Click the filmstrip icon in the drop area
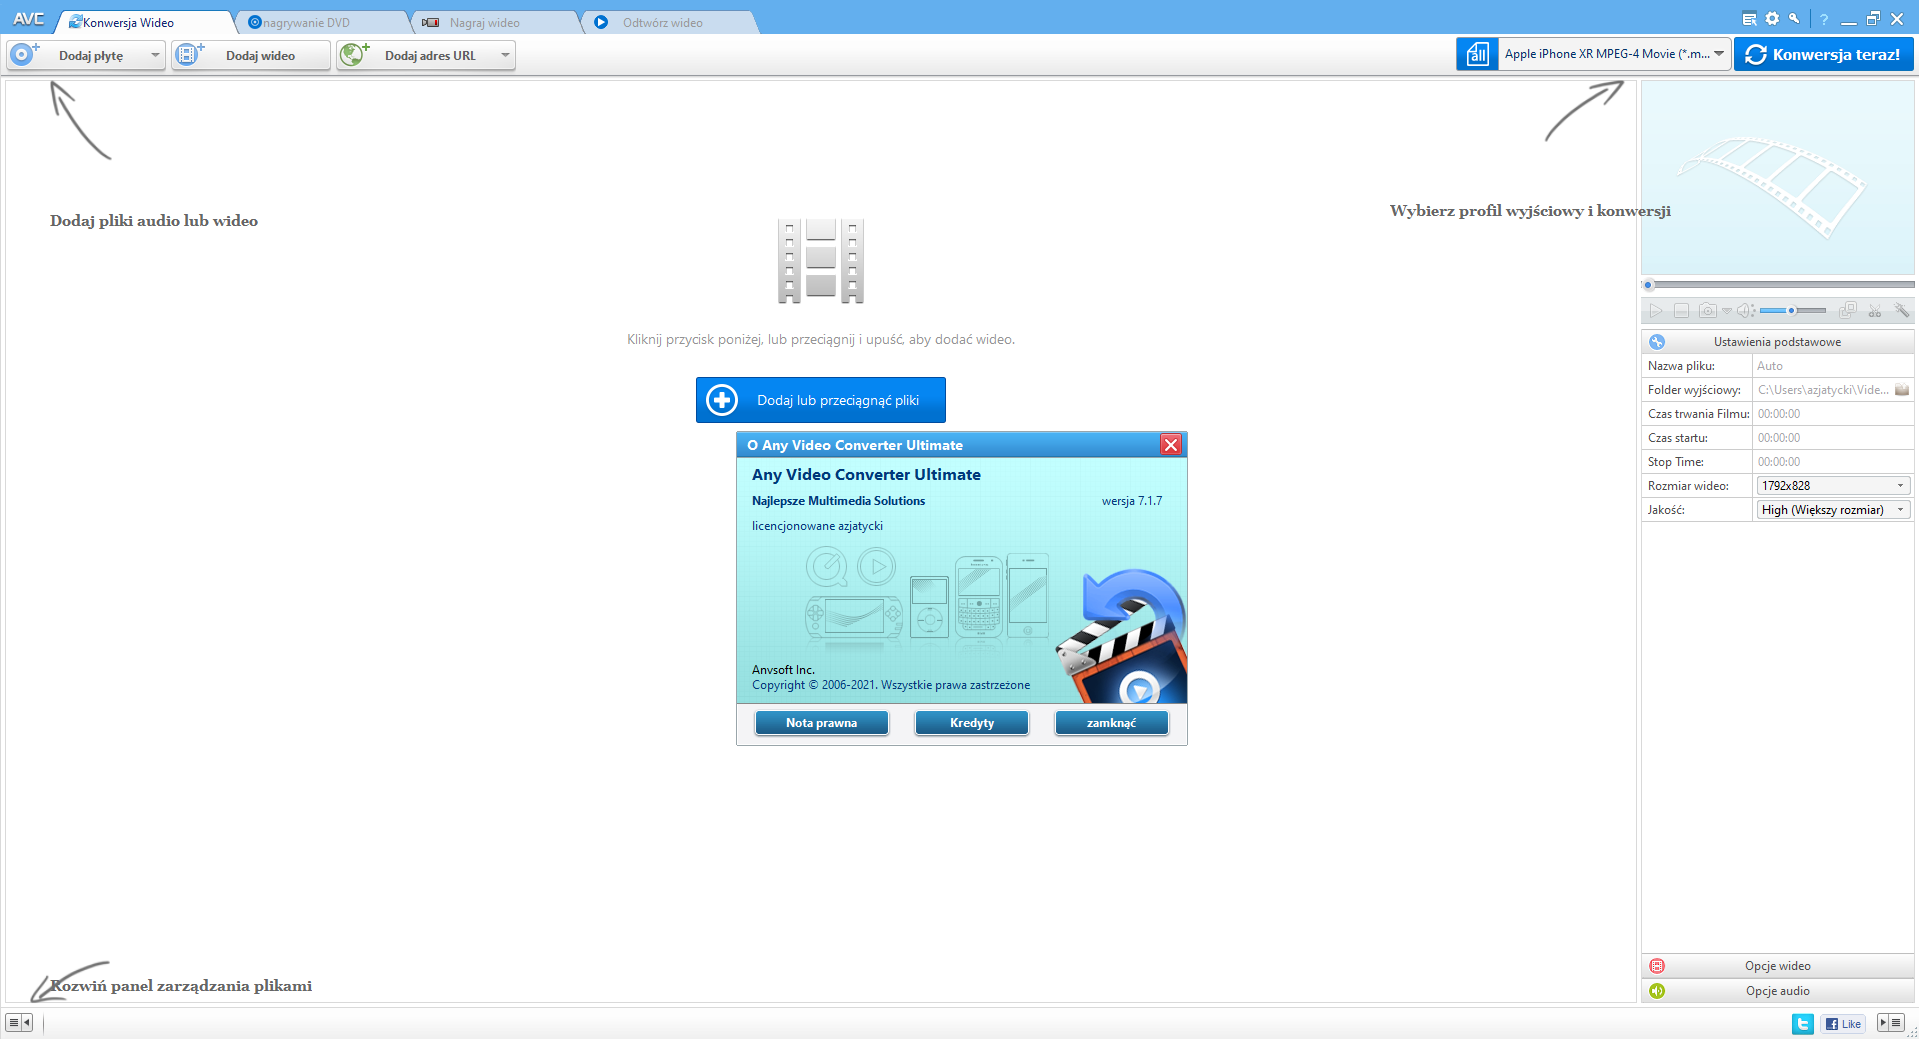The height and width of the screenshot is (1039, 1919). pos(821,261)
